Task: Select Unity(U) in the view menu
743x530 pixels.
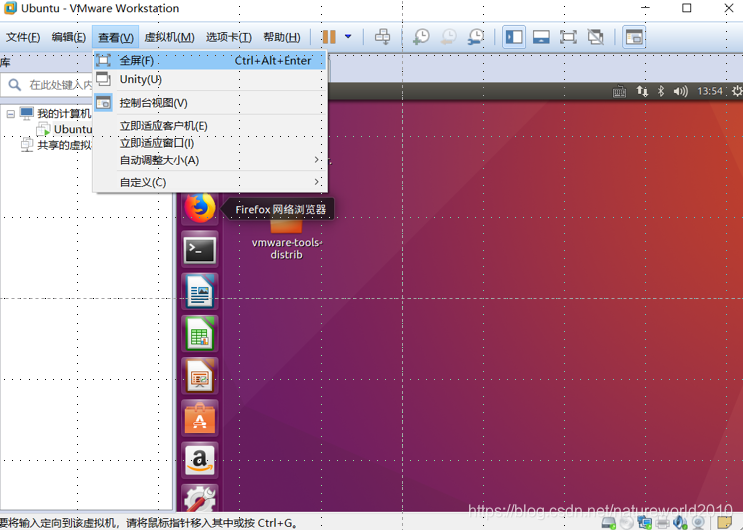Action: click(210, 79)
